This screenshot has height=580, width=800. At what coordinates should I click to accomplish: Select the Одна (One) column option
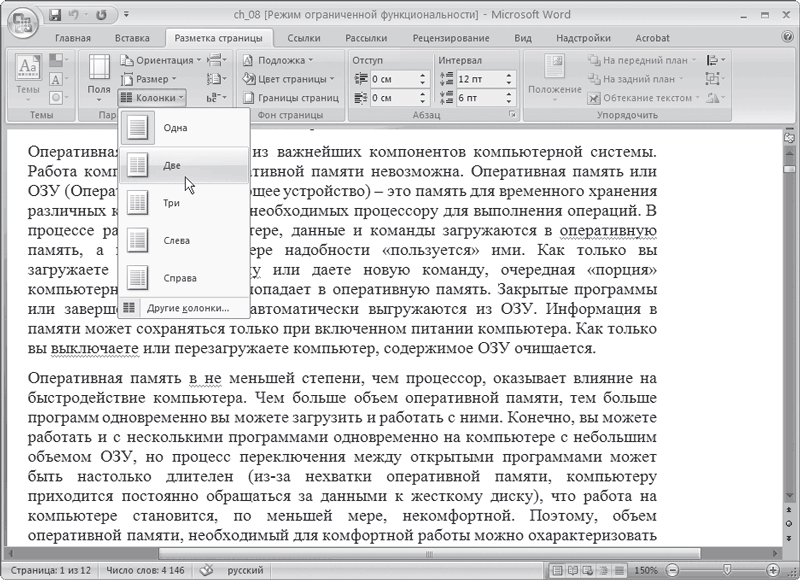(175, 128)
